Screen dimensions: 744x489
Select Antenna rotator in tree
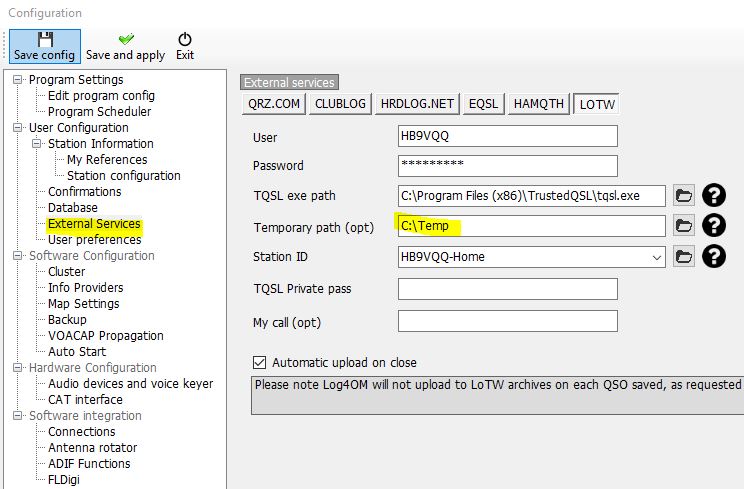coord(93,448)
